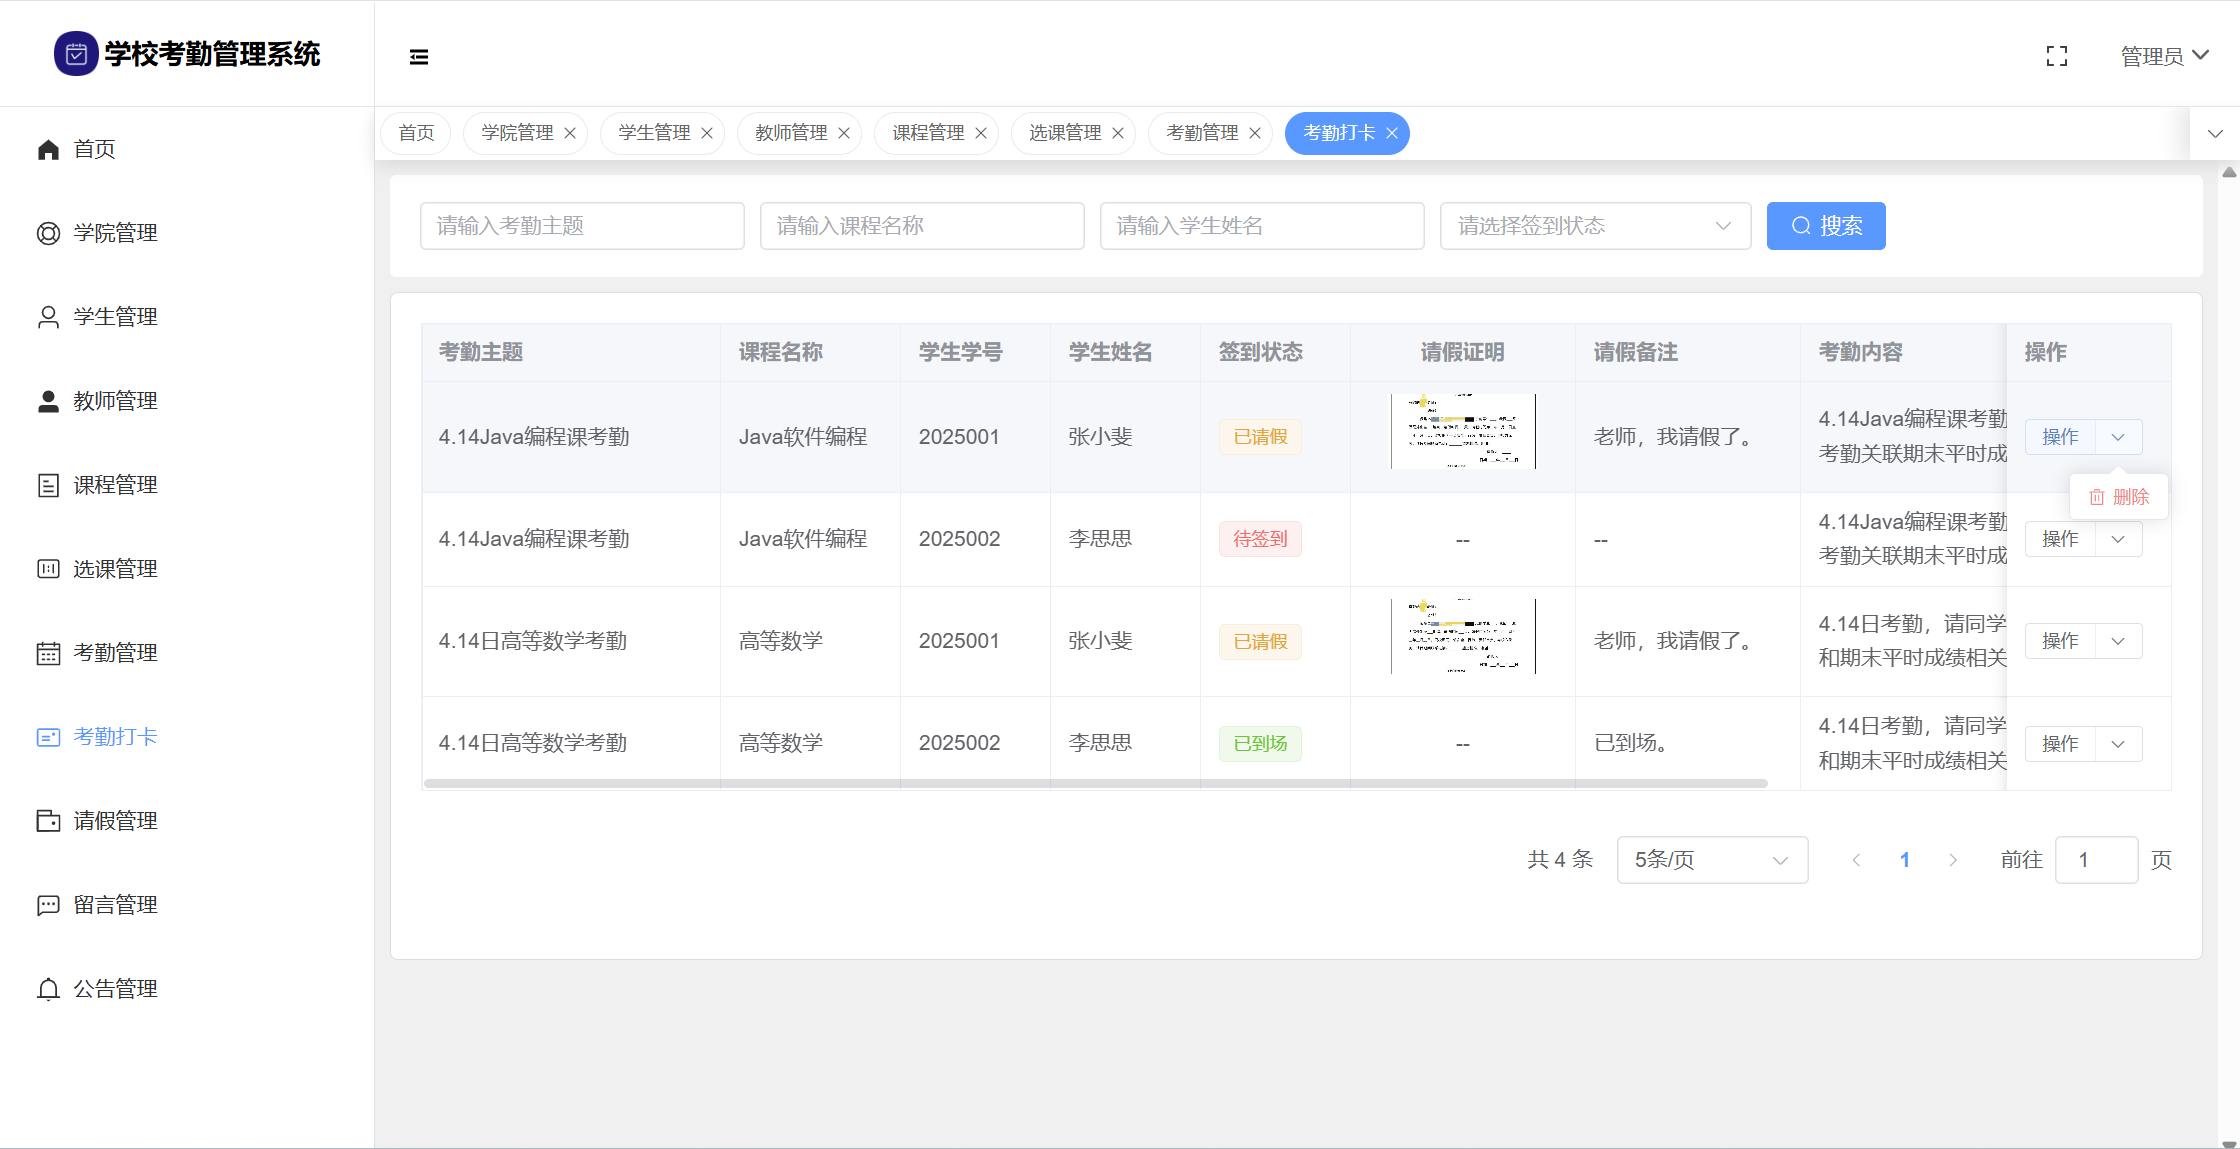This screenshot has height=1149, width=2240.
Task: Open first row's leave proof thumbnail
Action: pyautogui.click(x=1462, y=431)
